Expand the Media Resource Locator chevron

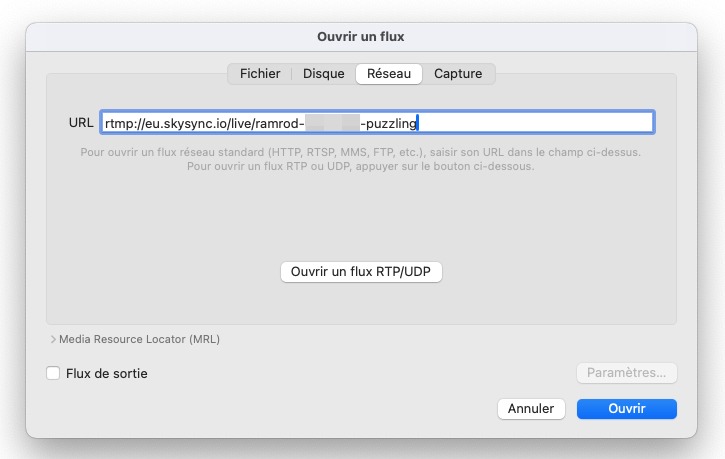click(53, 339)
